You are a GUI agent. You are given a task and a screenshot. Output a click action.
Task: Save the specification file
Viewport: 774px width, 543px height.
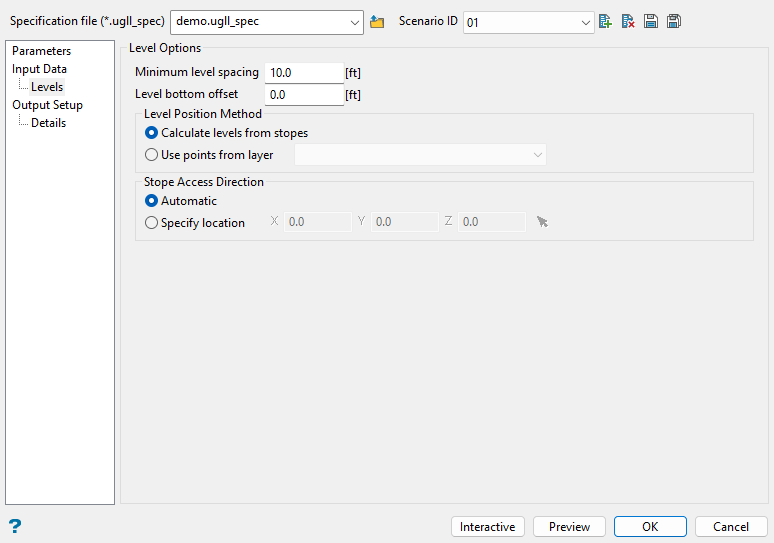point(651,22)
